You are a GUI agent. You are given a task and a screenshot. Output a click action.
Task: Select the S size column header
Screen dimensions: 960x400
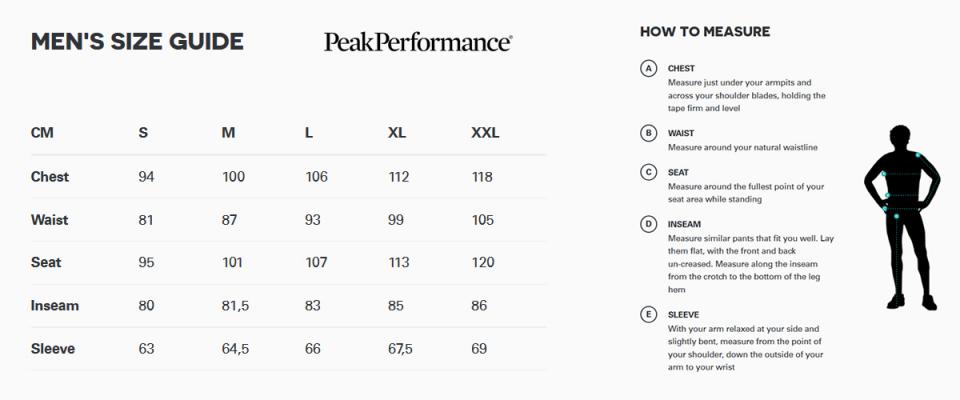pyautogui.click(x=143, y=133)
